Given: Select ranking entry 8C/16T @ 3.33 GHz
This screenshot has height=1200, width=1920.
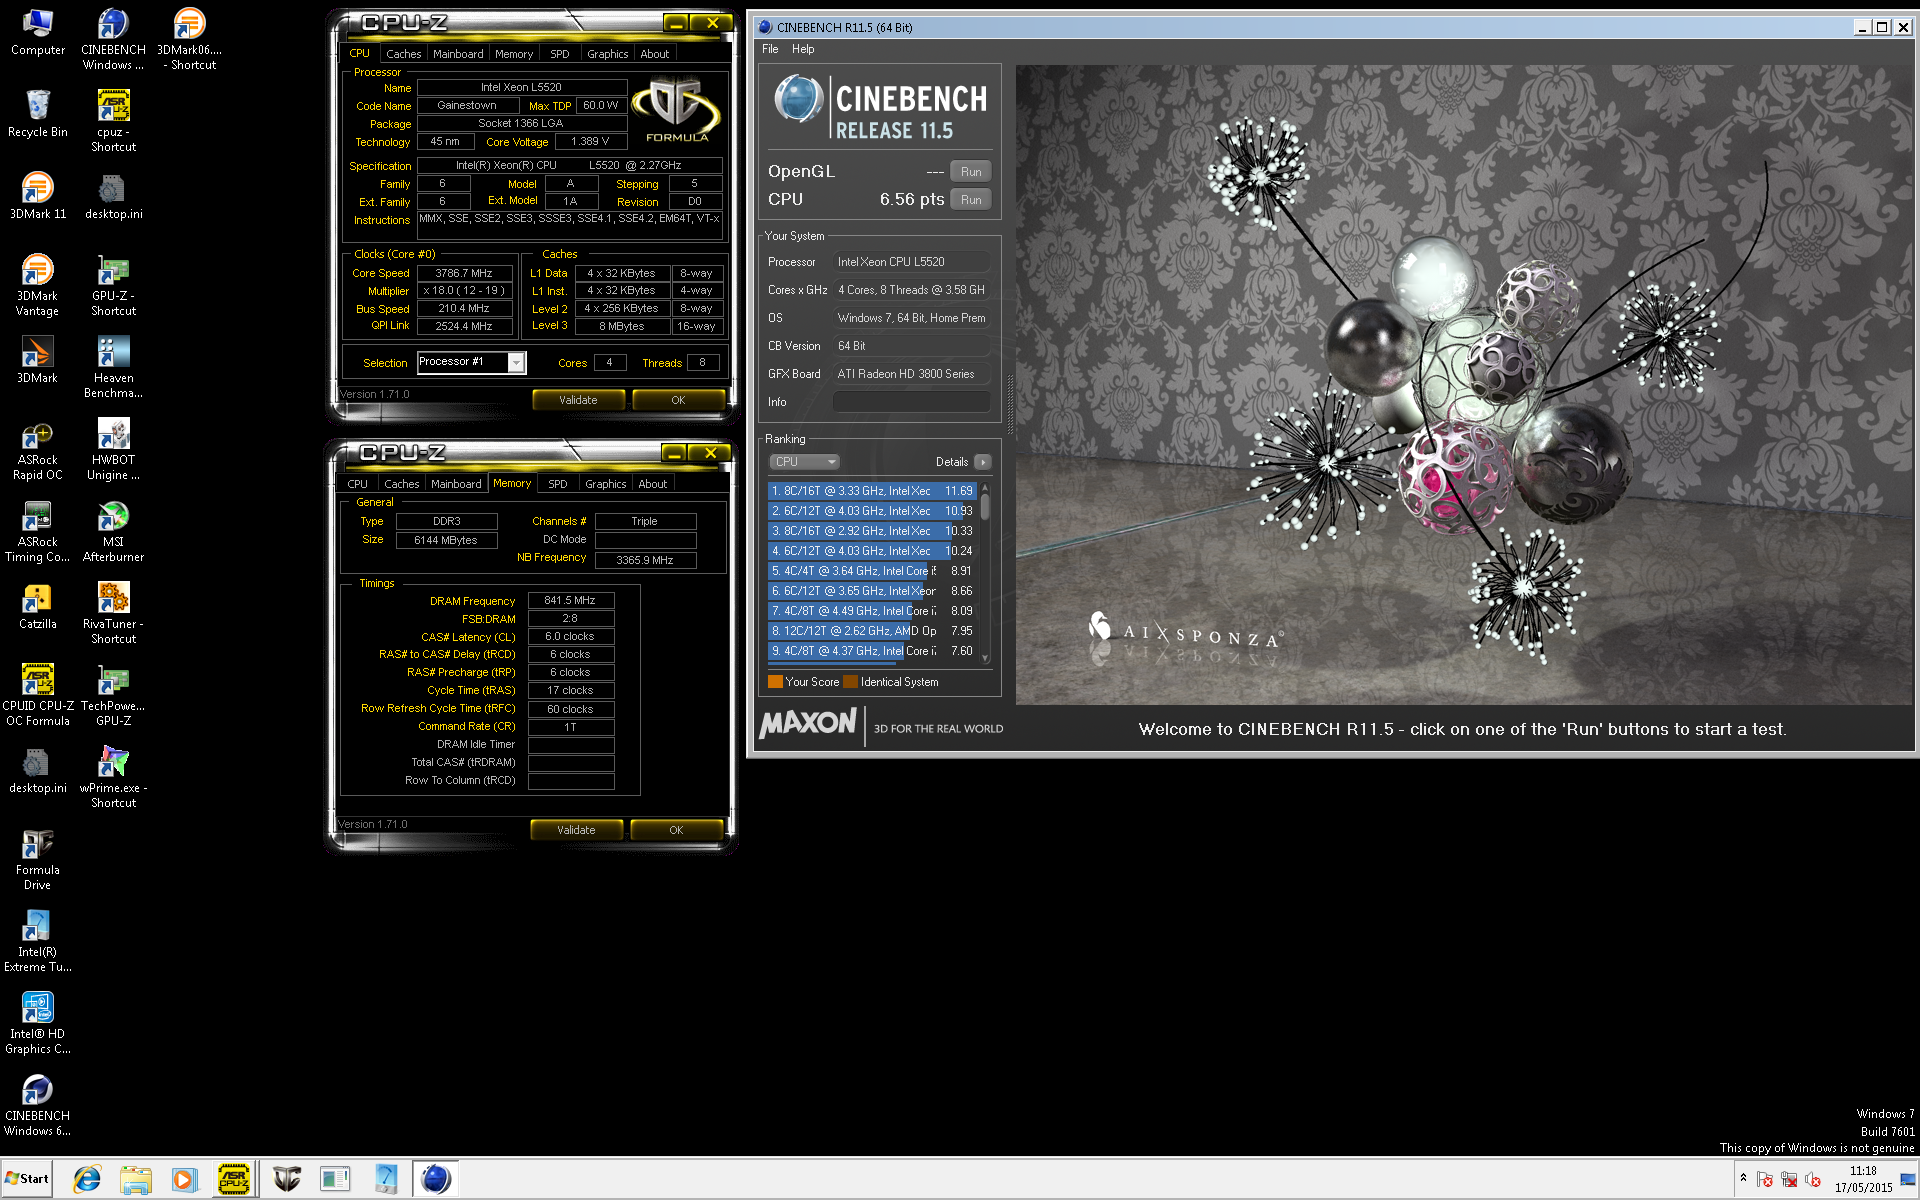Looking at the screenshot, I should coord(871,491).
